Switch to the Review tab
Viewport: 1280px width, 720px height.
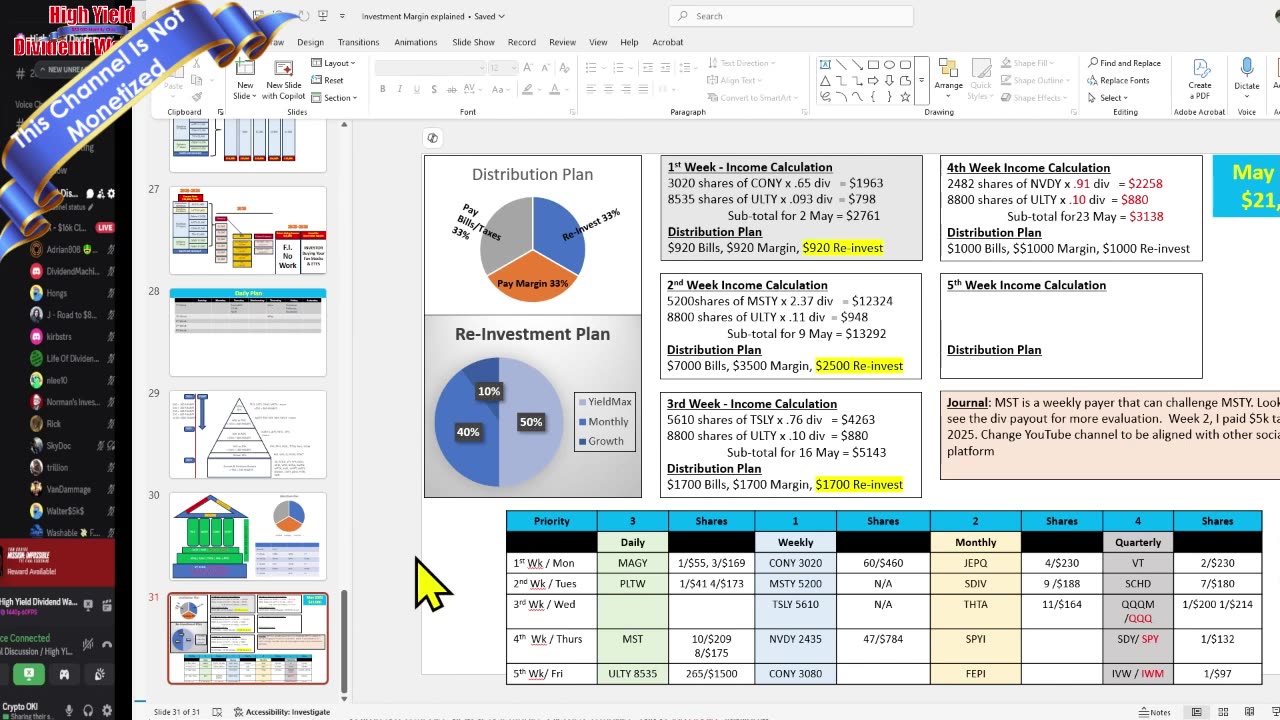562,42
